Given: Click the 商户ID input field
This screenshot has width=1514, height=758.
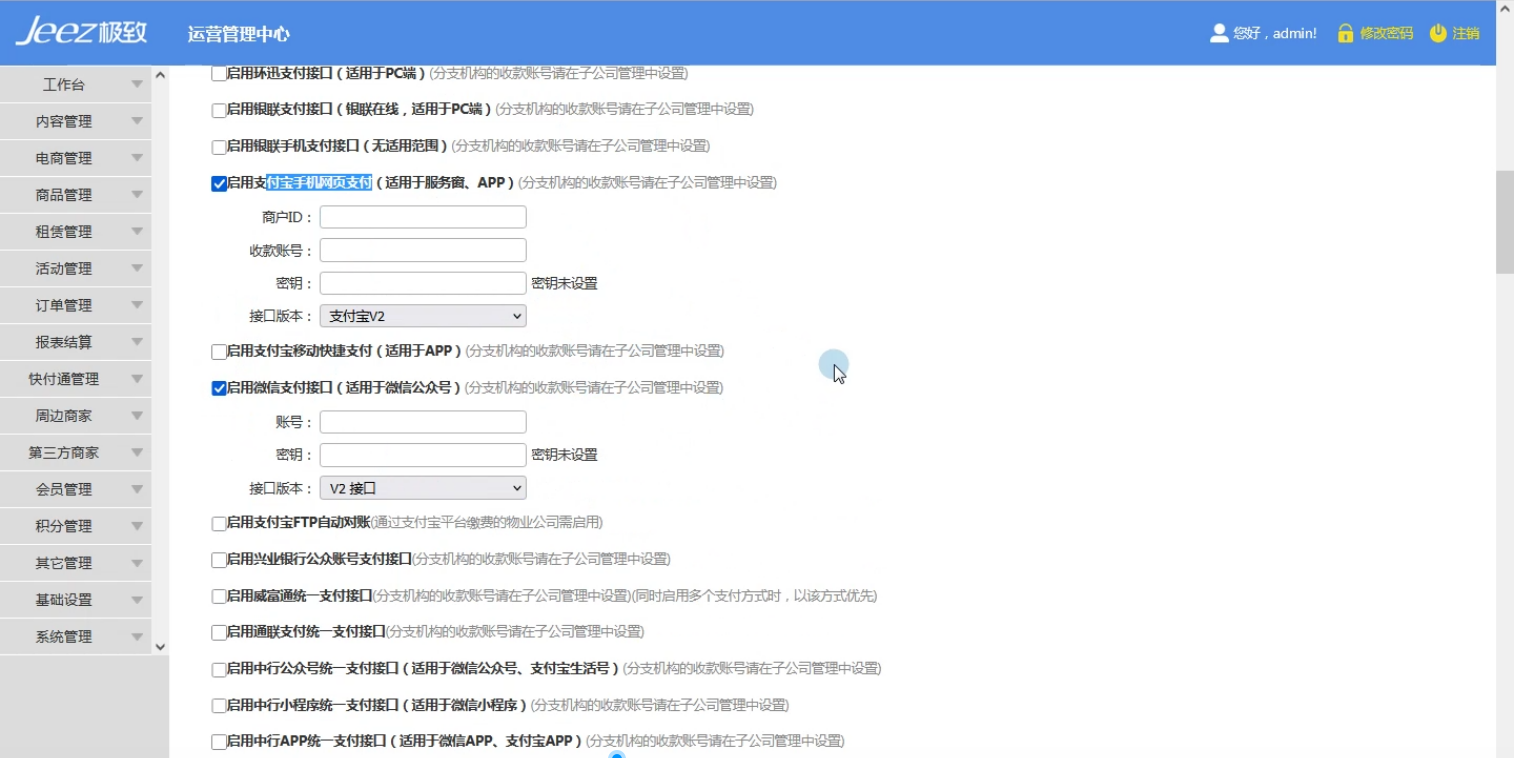Looking at the screenshot, I should click(423, 217).
